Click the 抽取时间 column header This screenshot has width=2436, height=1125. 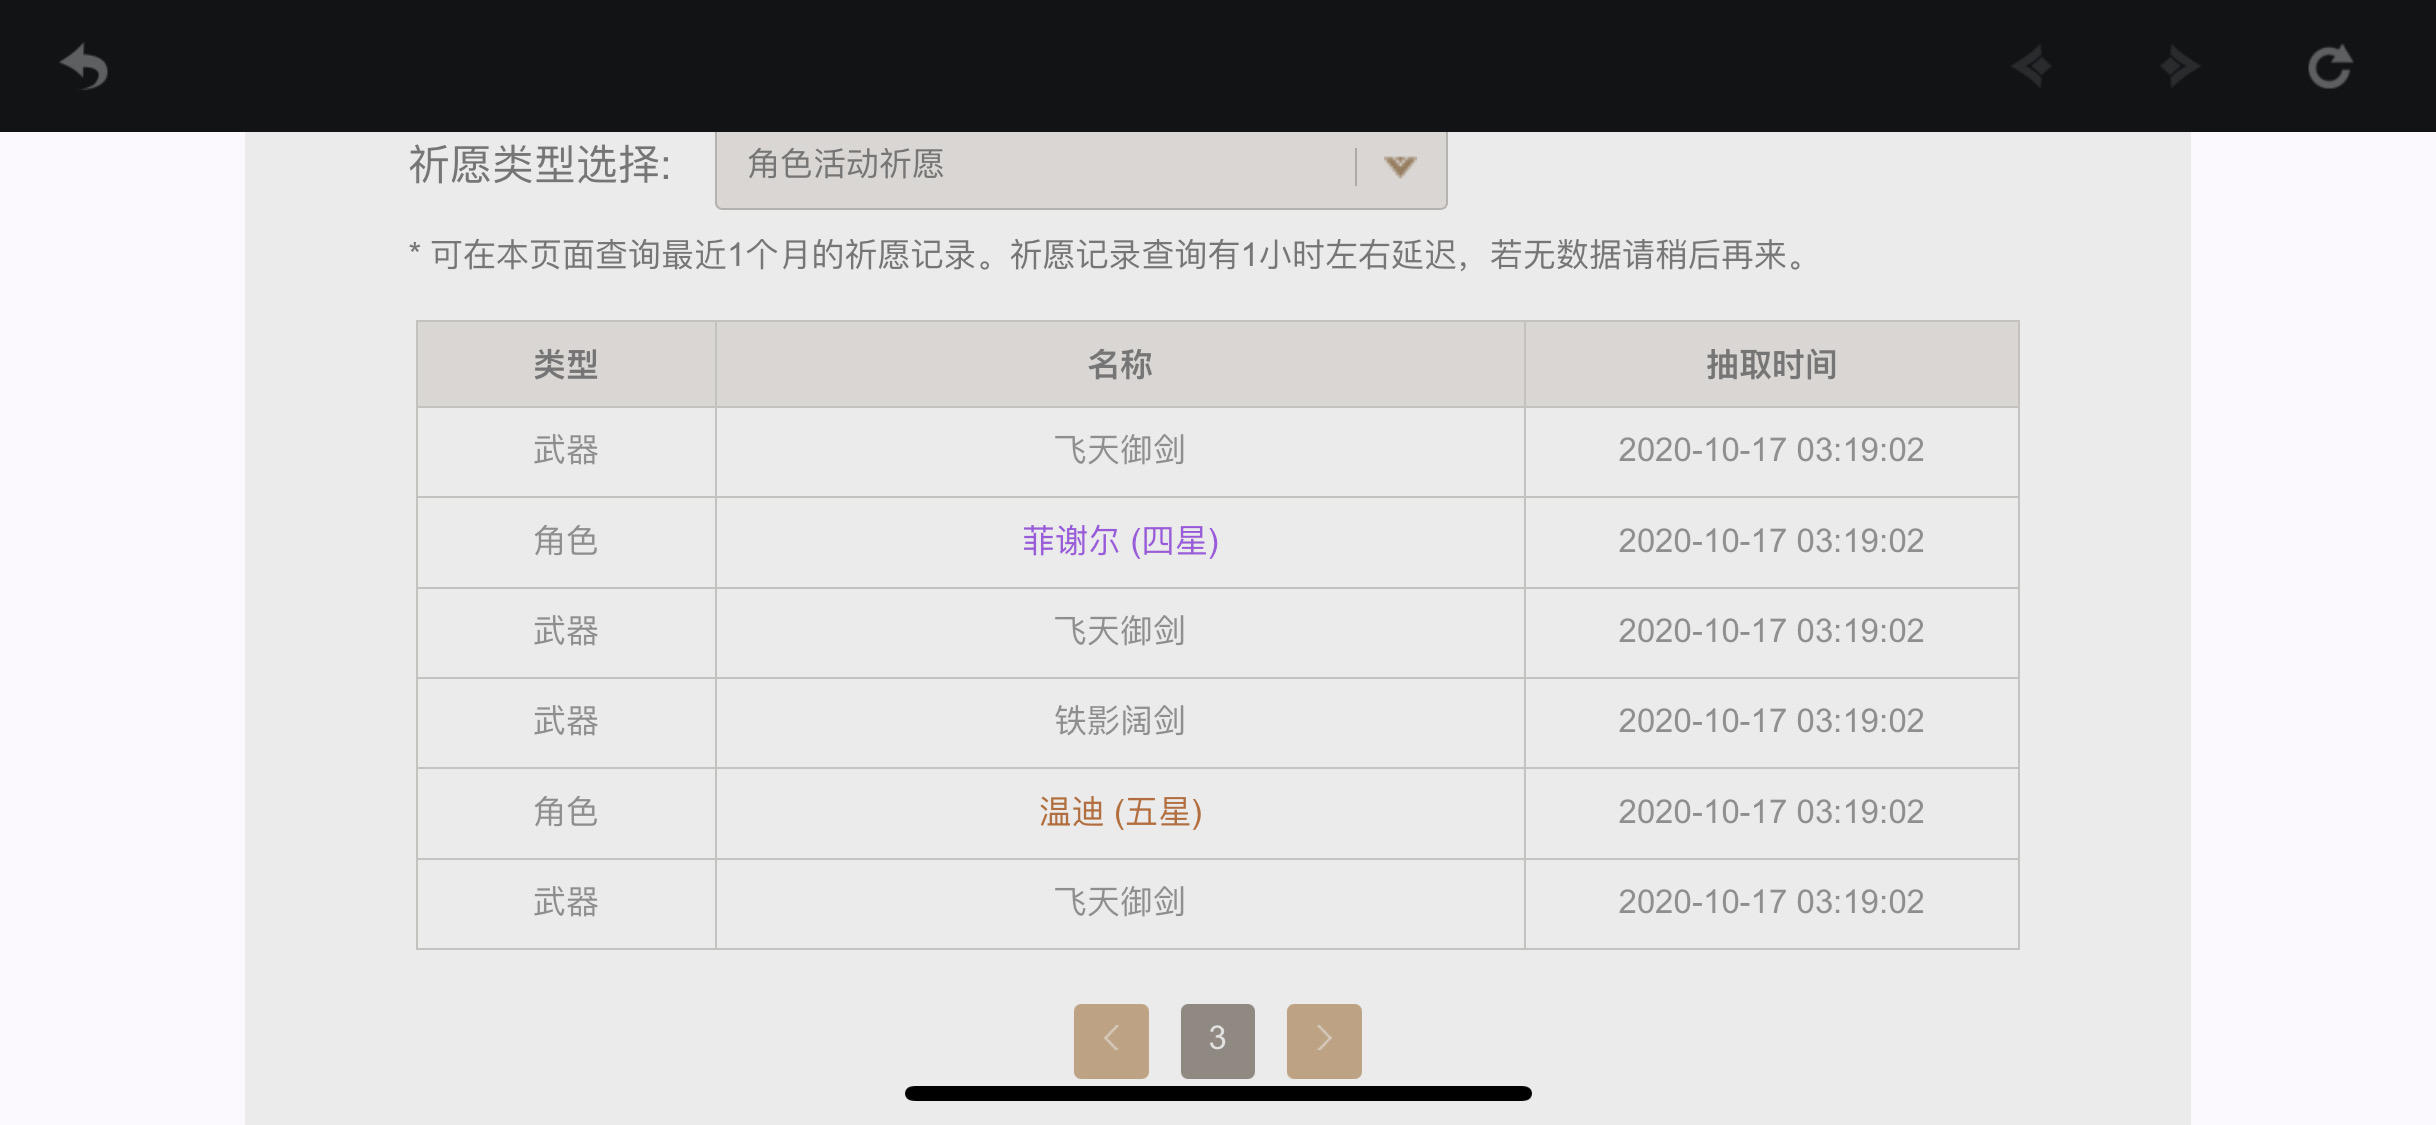tap(1771, 365)
